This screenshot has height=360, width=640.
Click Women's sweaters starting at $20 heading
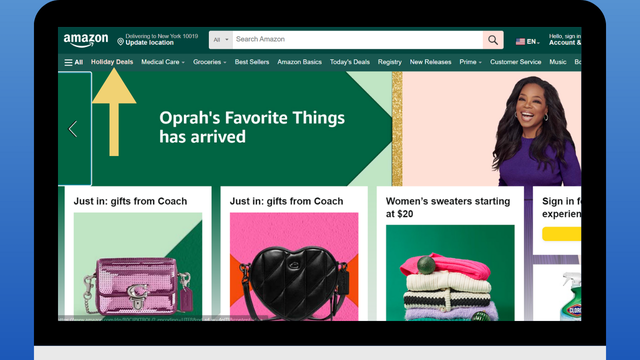[448, 207]
